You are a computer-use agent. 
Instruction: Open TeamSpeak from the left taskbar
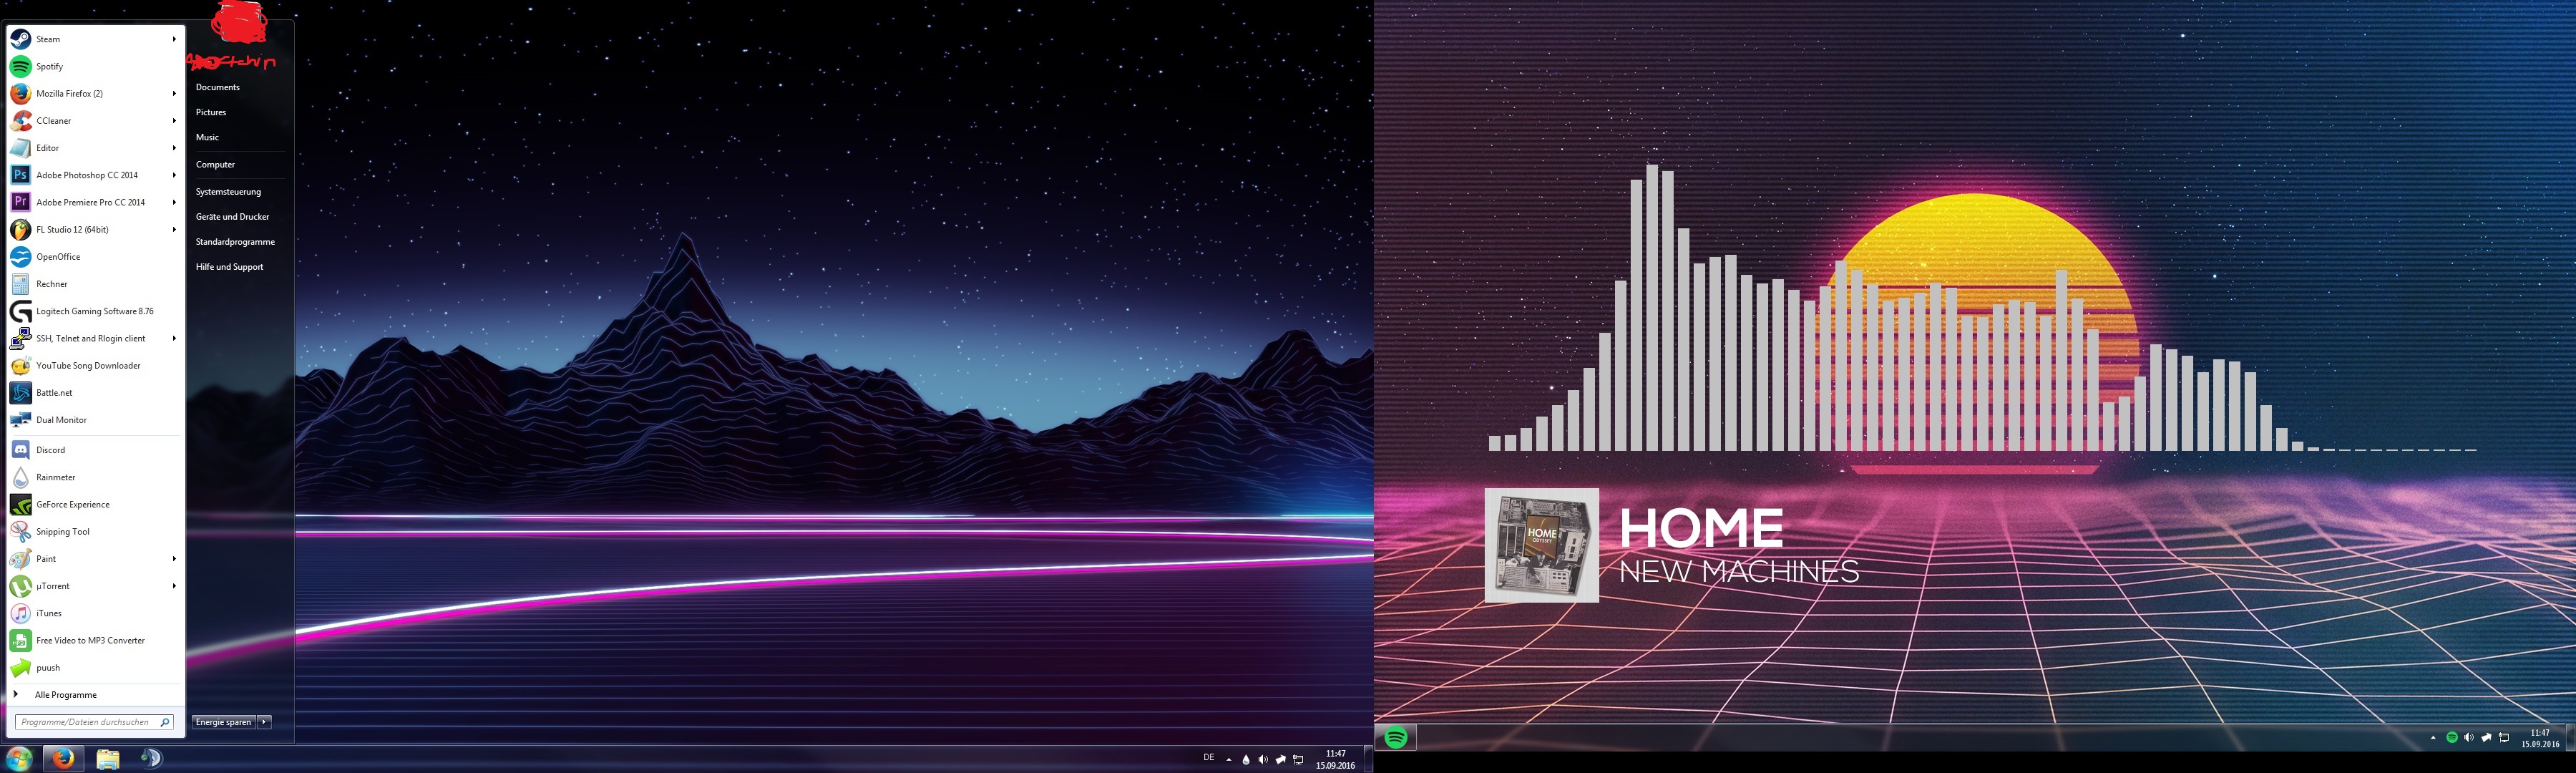[151, 758]
